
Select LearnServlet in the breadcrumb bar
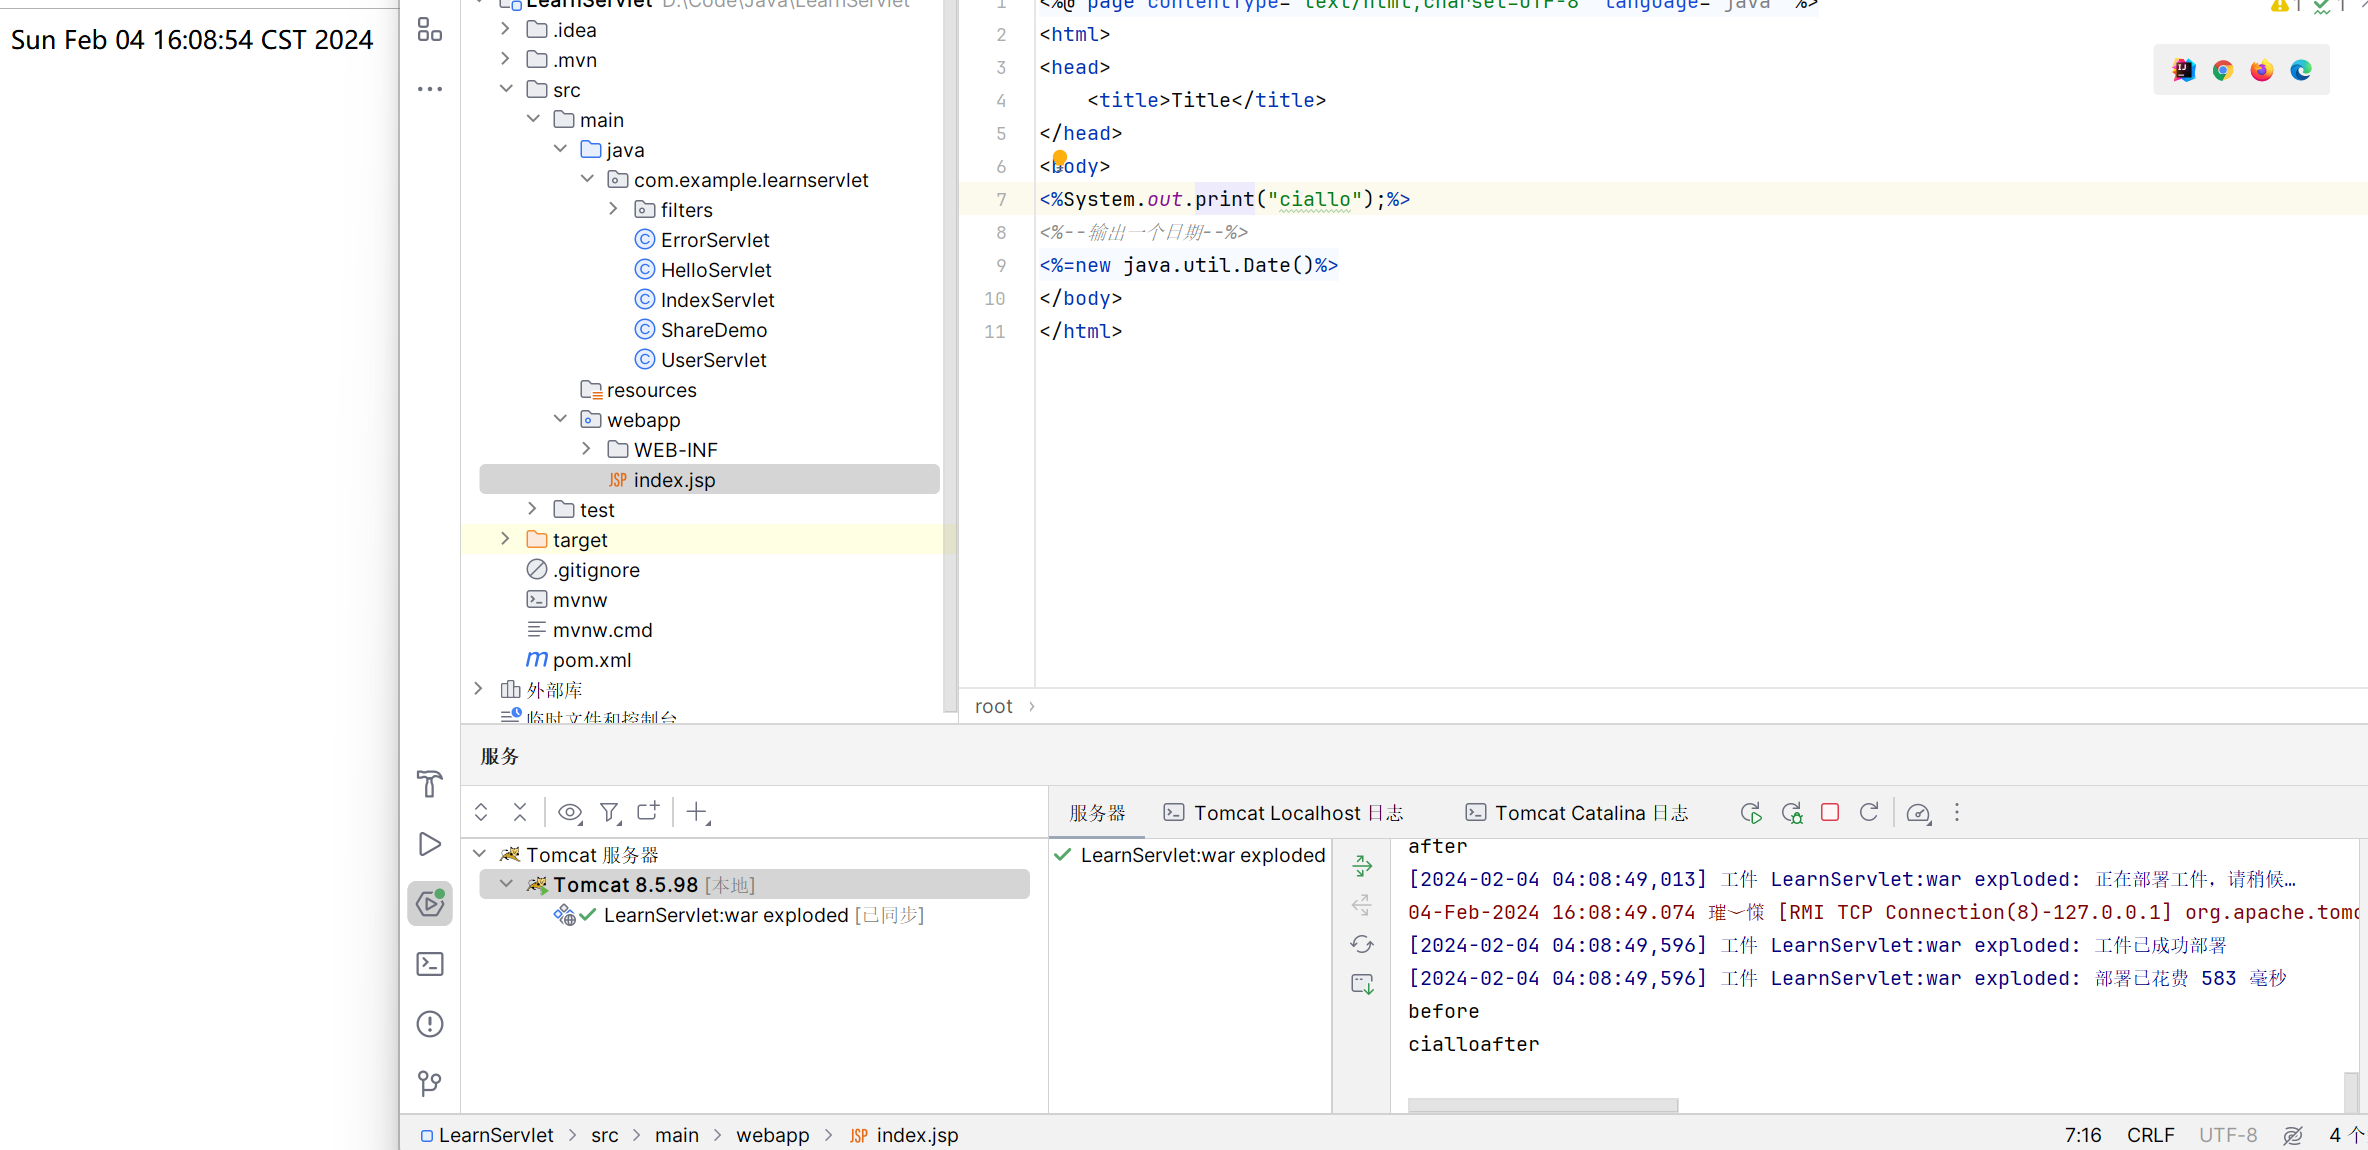click(487, 1135)
